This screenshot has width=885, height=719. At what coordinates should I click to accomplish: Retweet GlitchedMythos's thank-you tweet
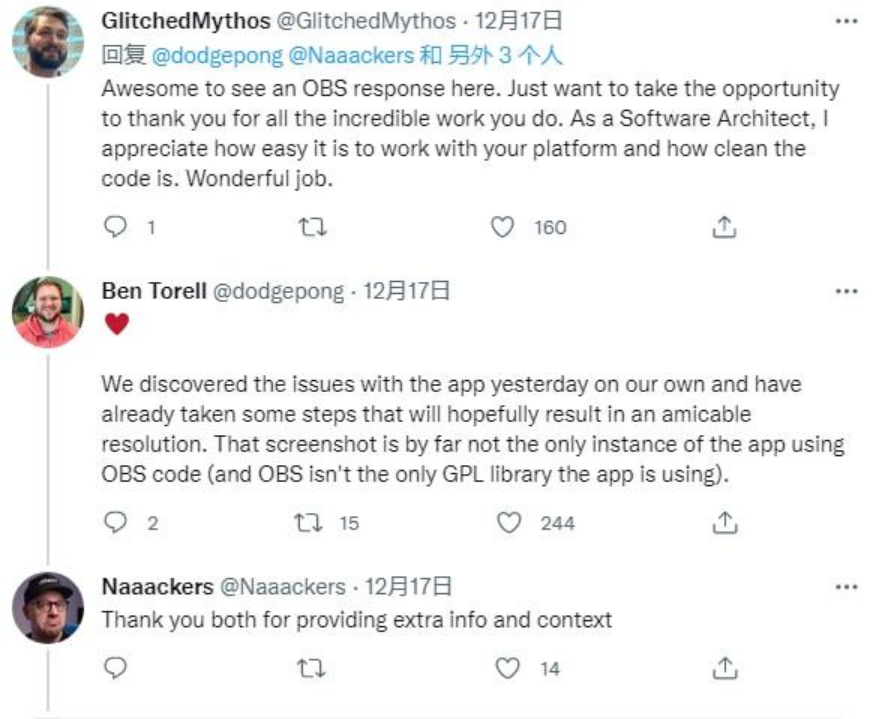coord(313,228)
